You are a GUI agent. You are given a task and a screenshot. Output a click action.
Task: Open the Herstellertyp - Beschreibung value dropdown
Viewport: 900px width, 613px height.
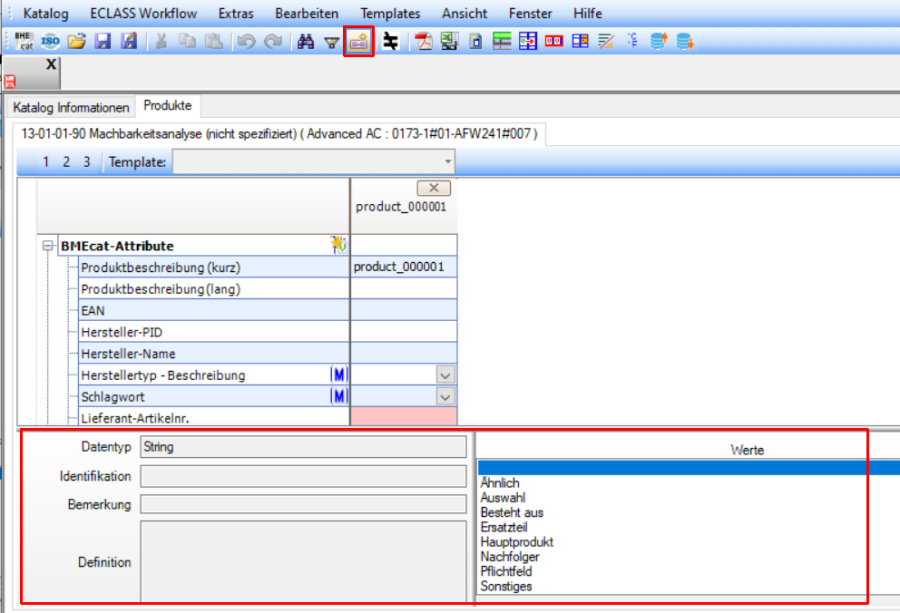pos(446,375)
